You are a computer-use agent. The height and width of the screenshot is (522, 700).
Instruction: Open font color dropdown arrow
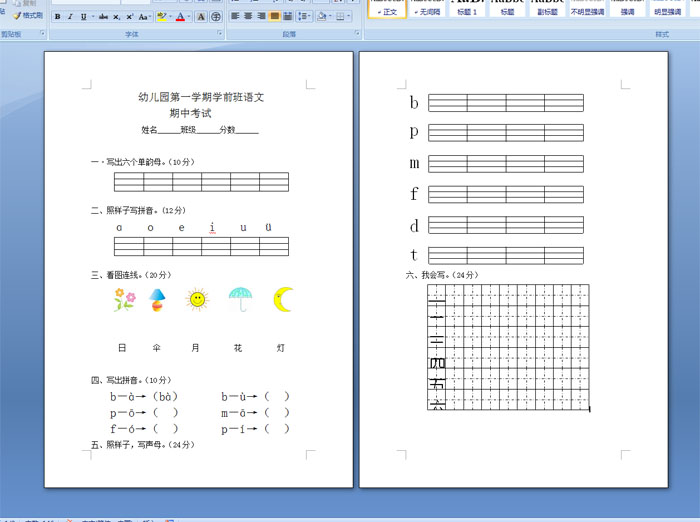click(x=189, y=17)
